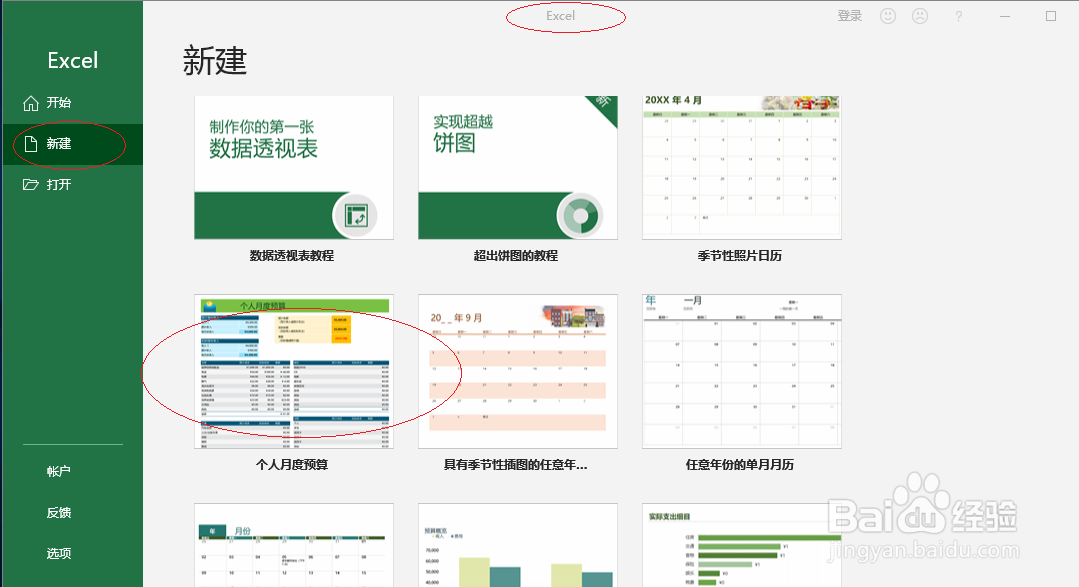Click the frowning face feedback icon
1079x587 pixels.
coord(919,16)
